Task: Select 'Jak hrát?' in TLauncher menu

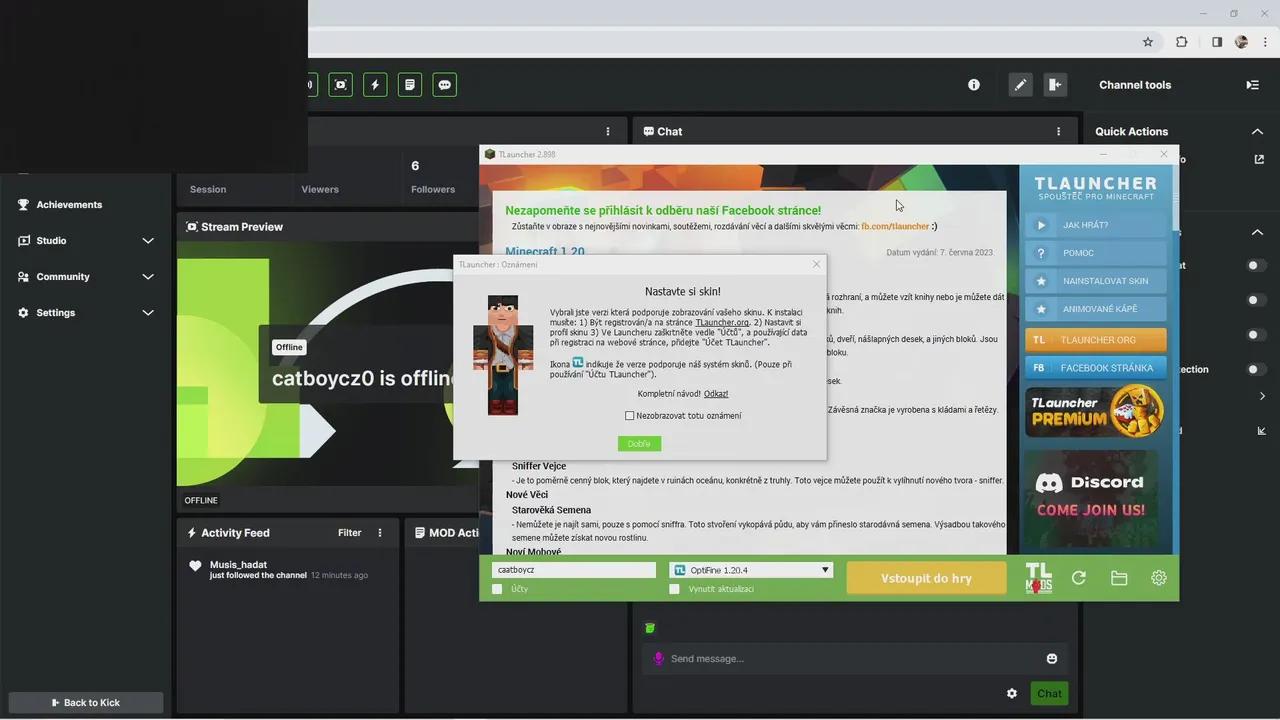Action: (x=1095, y=225)
